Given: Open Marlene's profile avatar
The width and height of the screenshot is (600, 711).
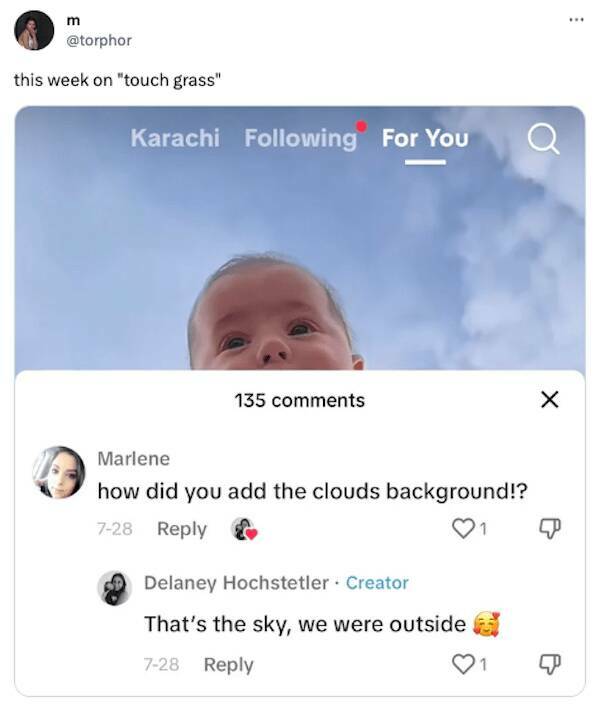Looking at the screenshot, I should (x=59, y=472).
